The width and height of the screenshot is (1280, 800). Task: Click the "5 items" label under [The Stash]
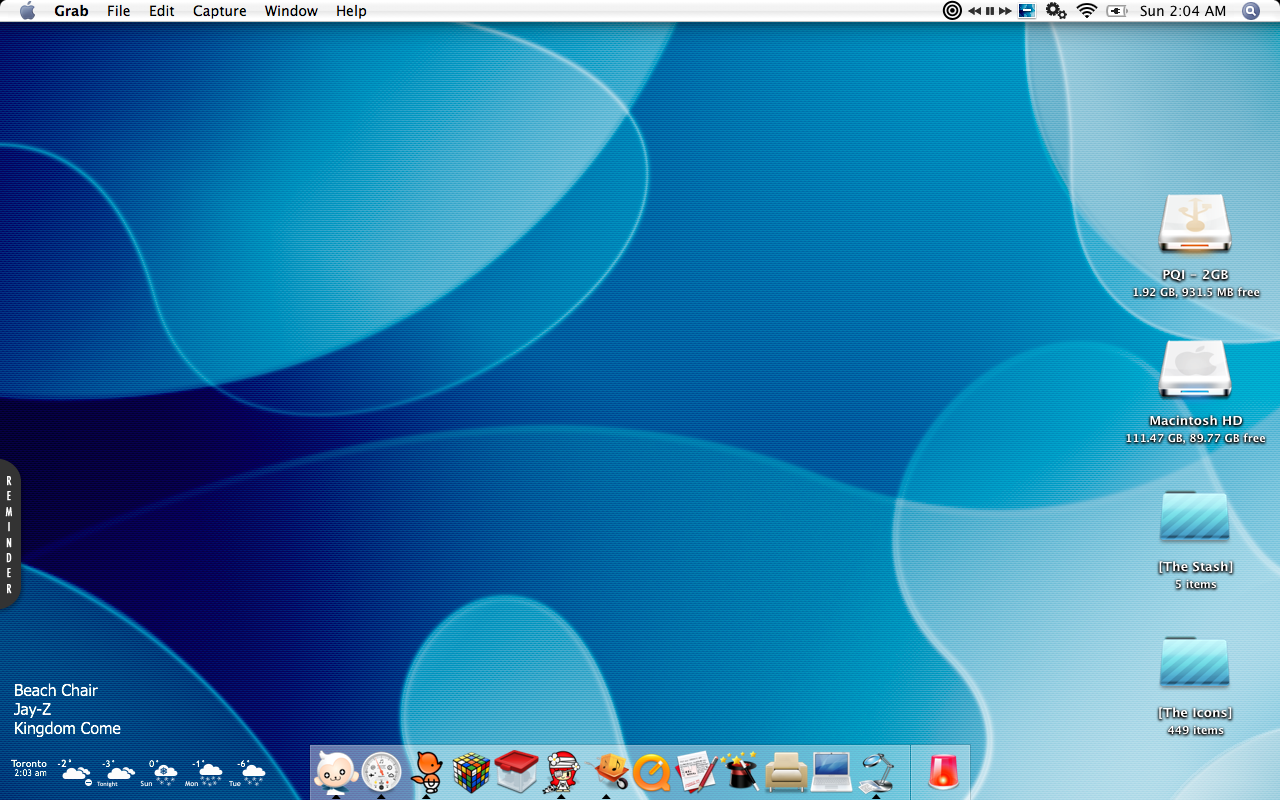click(1195, 585)
